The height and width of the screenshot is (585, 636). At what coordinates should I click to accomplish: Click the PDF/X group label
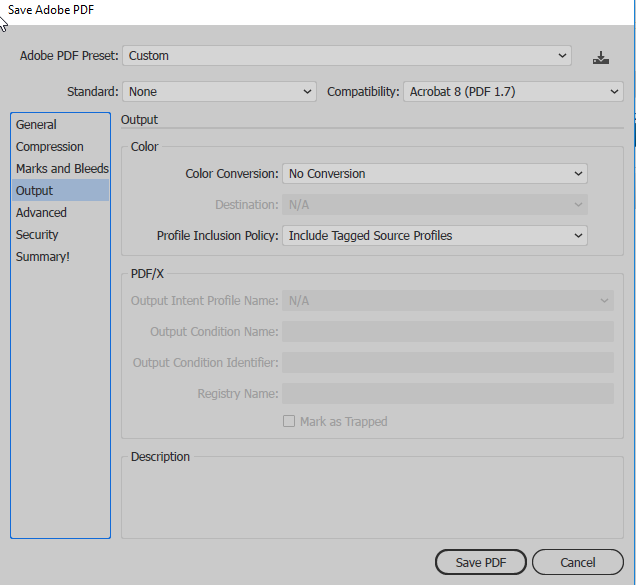coord(147,274)
